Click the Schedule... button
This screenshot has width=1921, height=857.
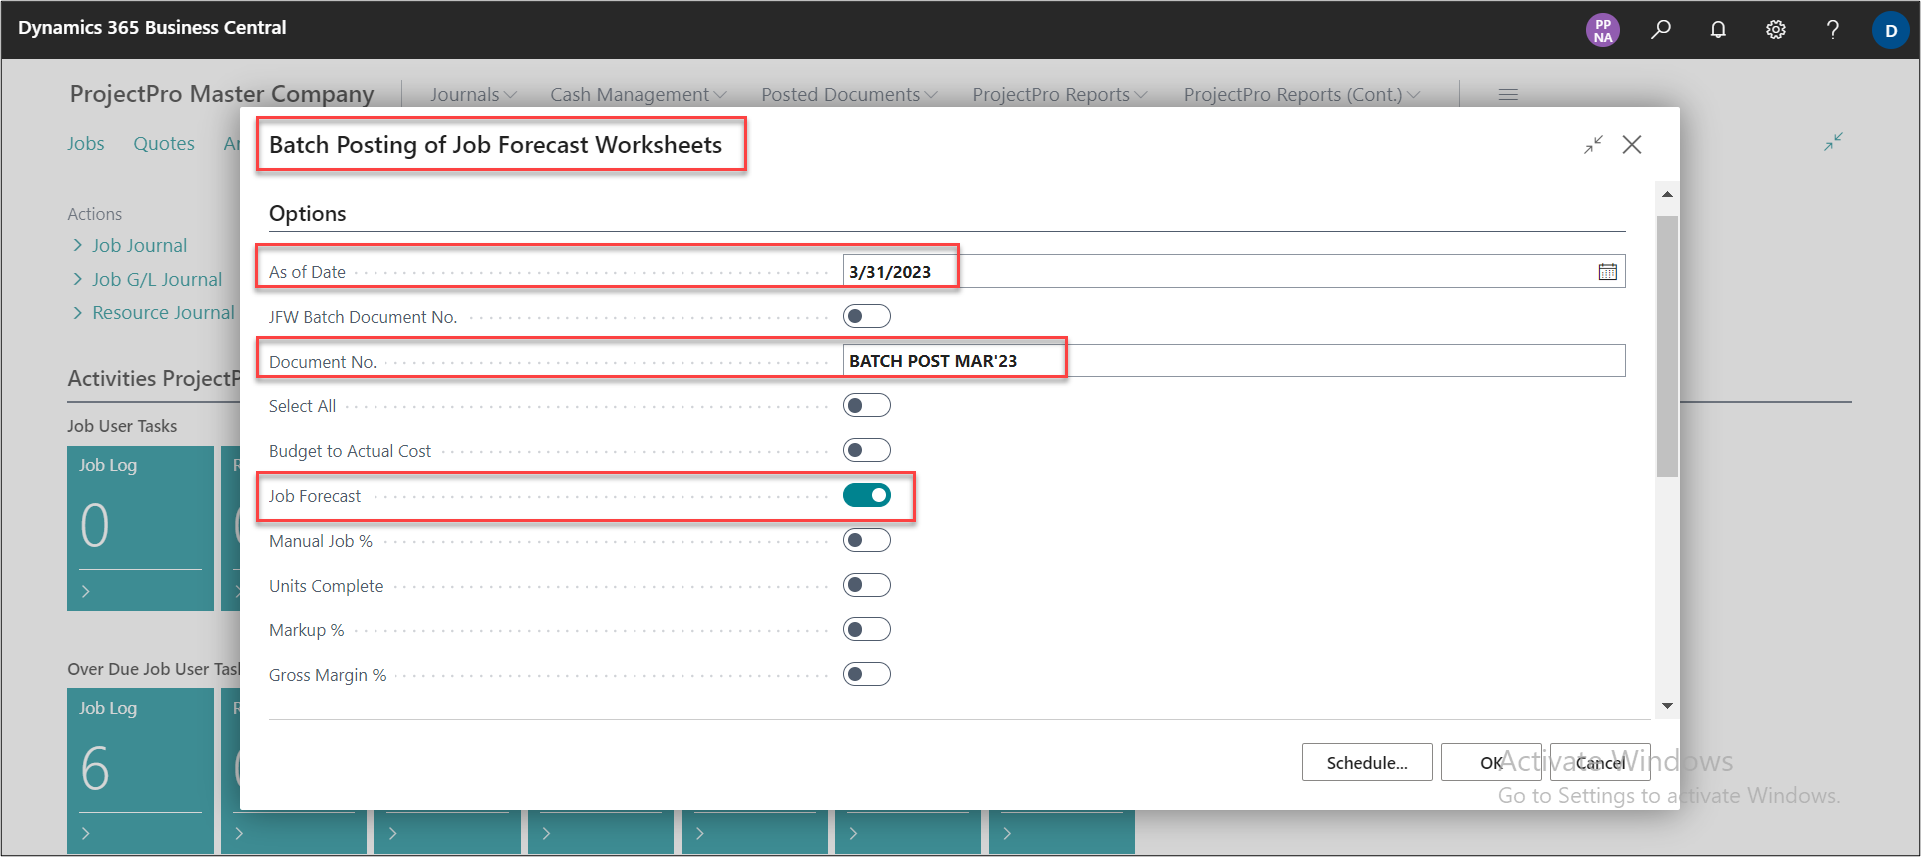[x=1366, y=762]
